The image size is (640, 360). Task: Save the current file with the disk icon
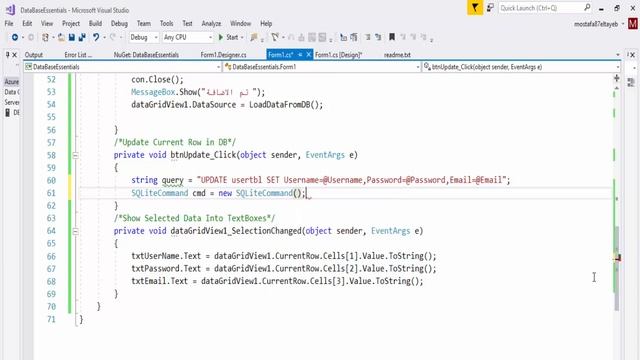72,37
